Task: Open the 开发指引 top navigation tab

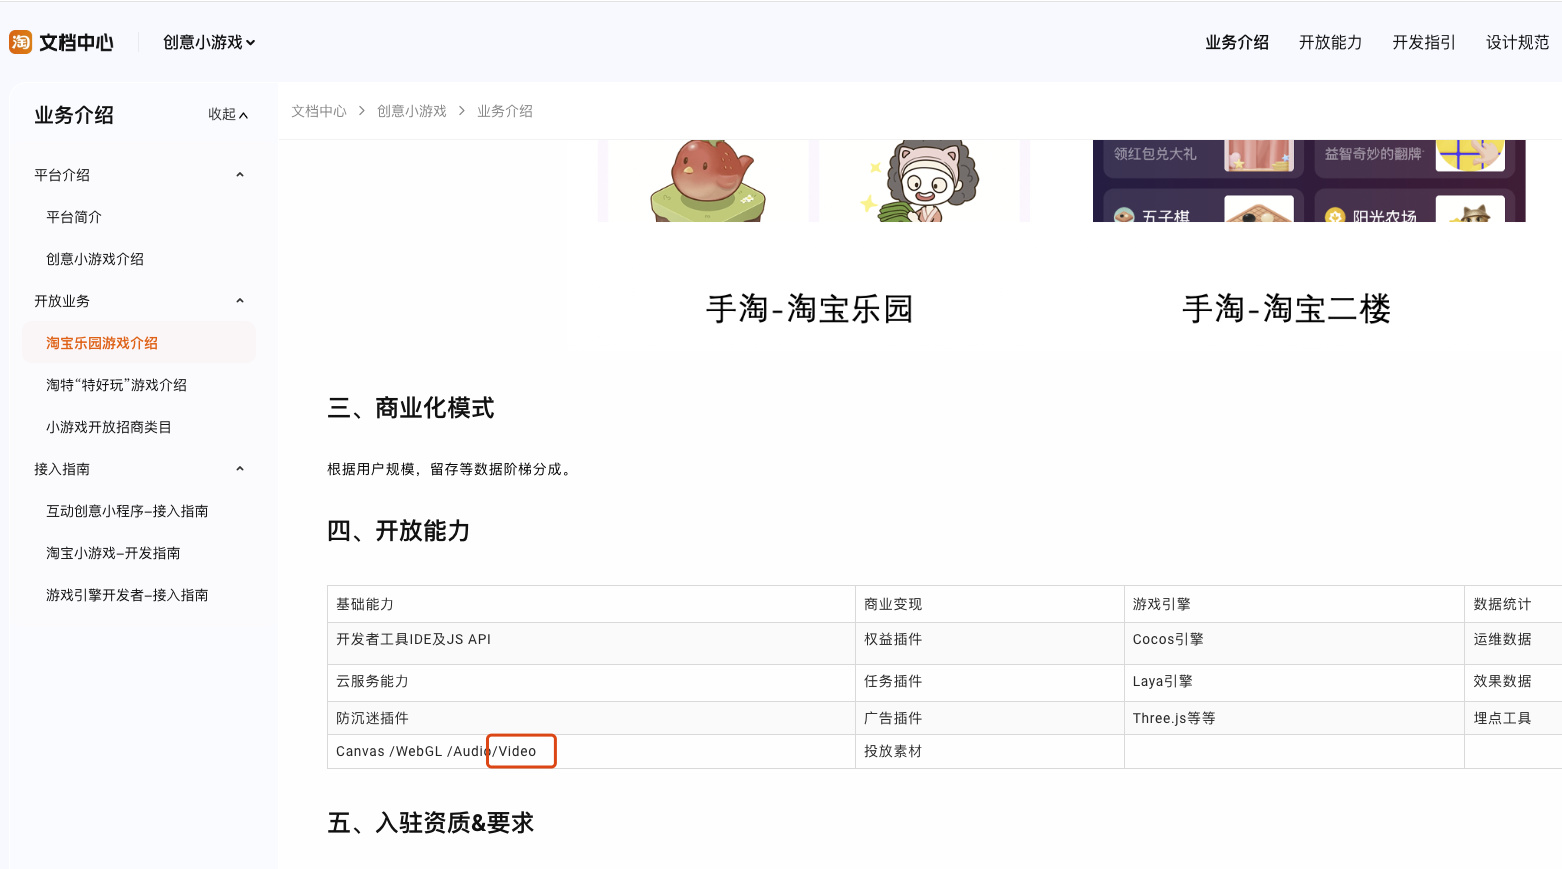Action: pyautogui.click(x=1424, y=42)
